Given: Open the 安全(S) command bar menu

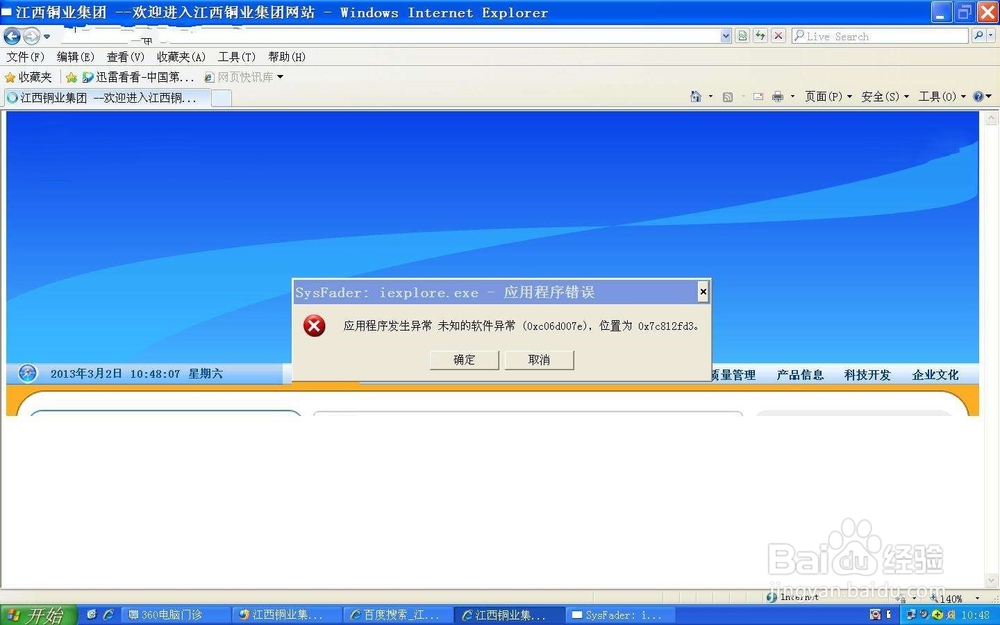Looking at the screenshot, I should tap(885, 97).
